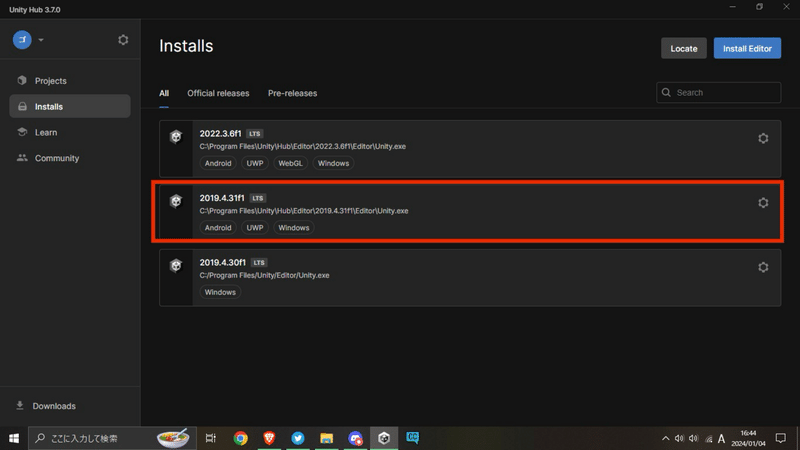Image resolution: width=800 pixels, height=450 pixels.
Task: Open Unity Hub preferences gear
Action: point(123,40)
